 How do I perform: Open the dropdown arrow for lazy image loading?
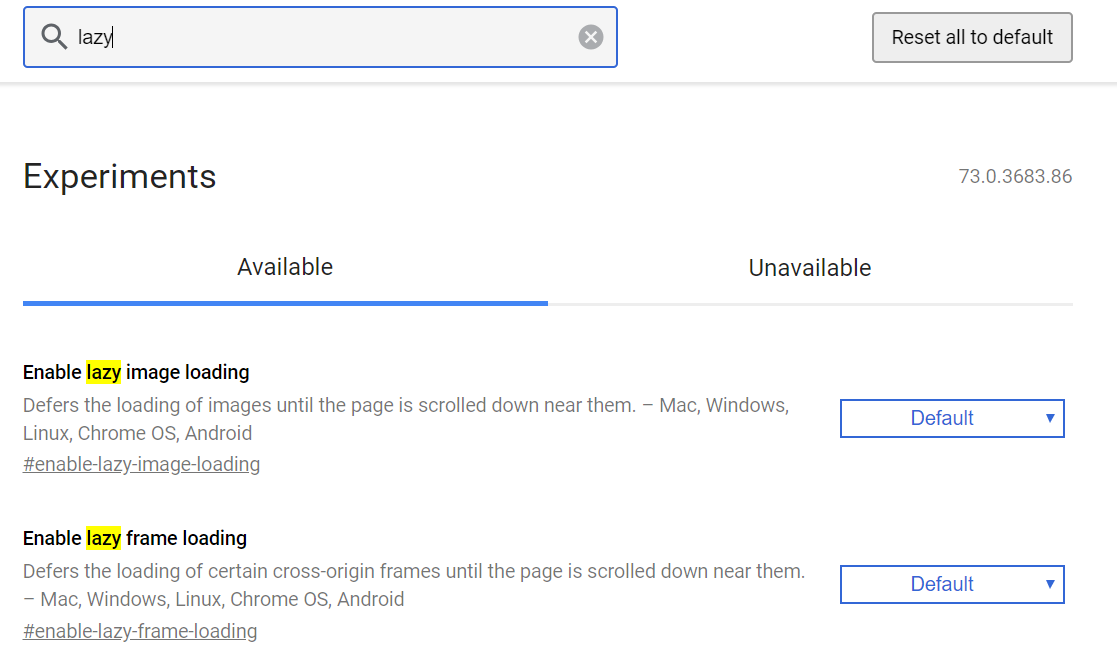coord(1049,418)
